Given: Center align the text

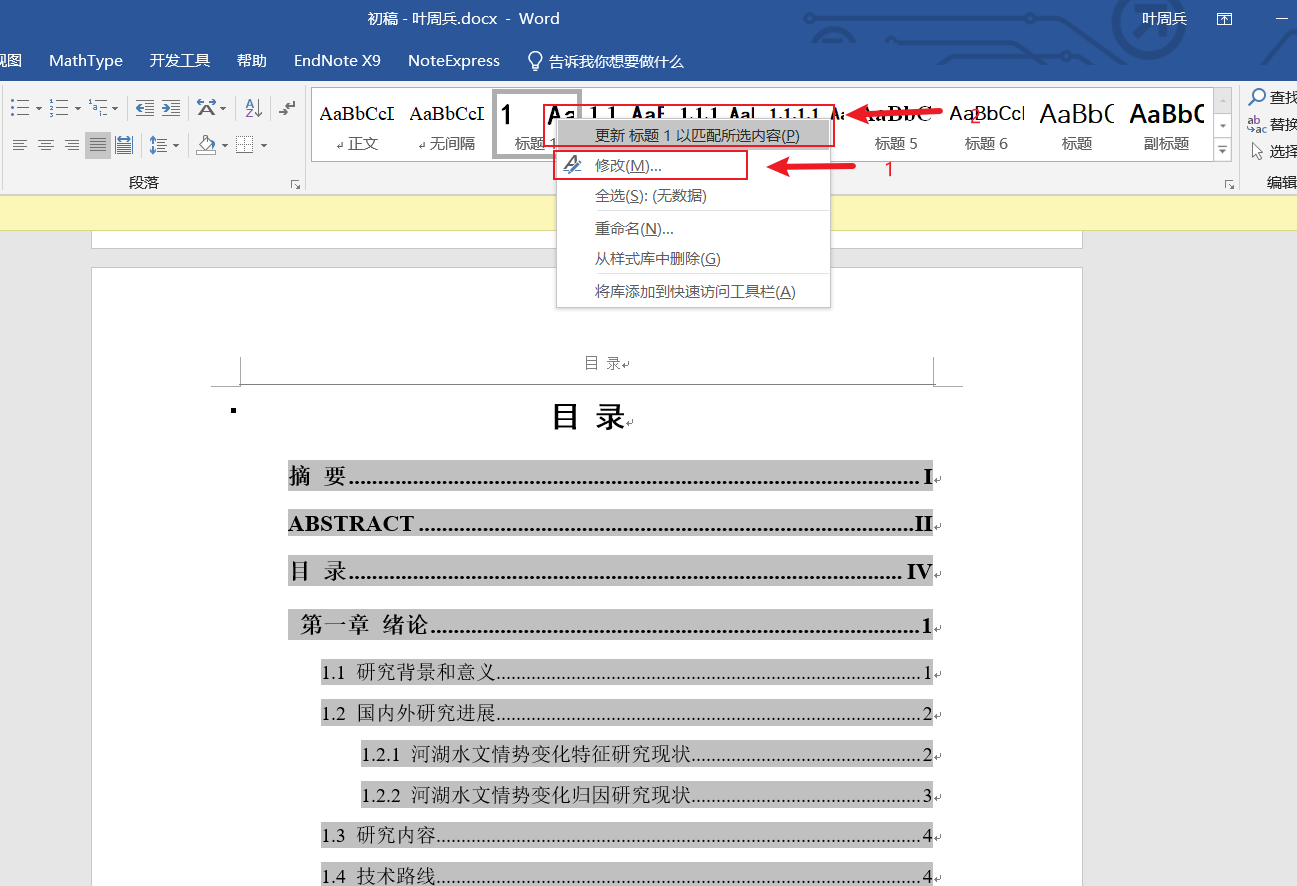Looking at the screenshot, I should click(x=46, y=146).
